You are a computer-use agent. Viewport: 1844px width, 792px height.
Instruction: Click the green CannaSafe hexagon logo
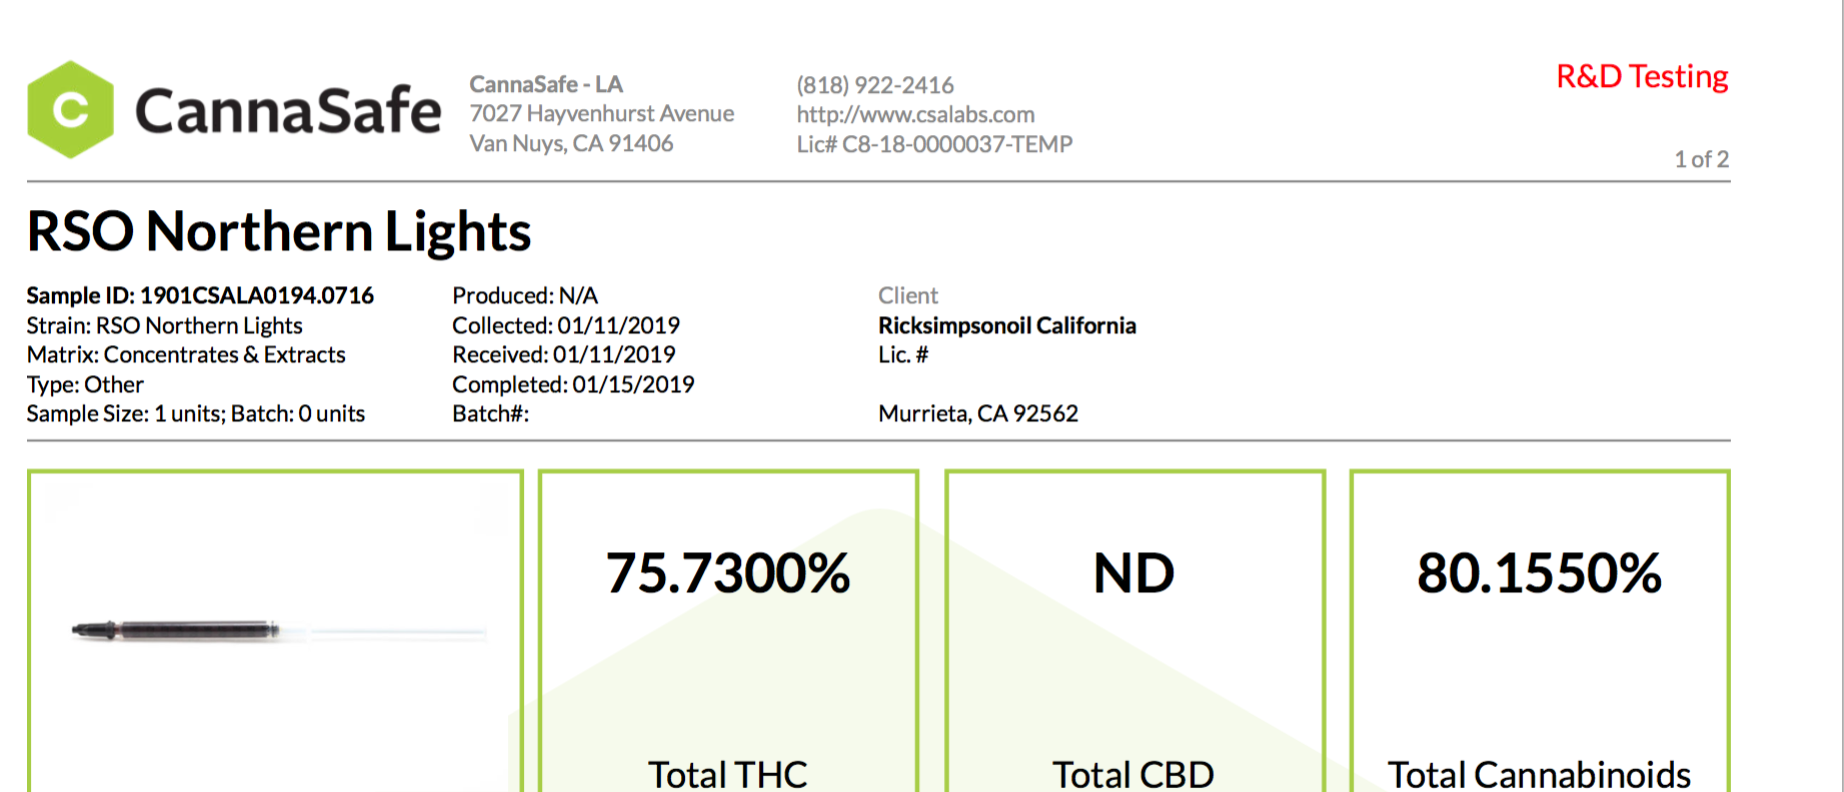70,110
